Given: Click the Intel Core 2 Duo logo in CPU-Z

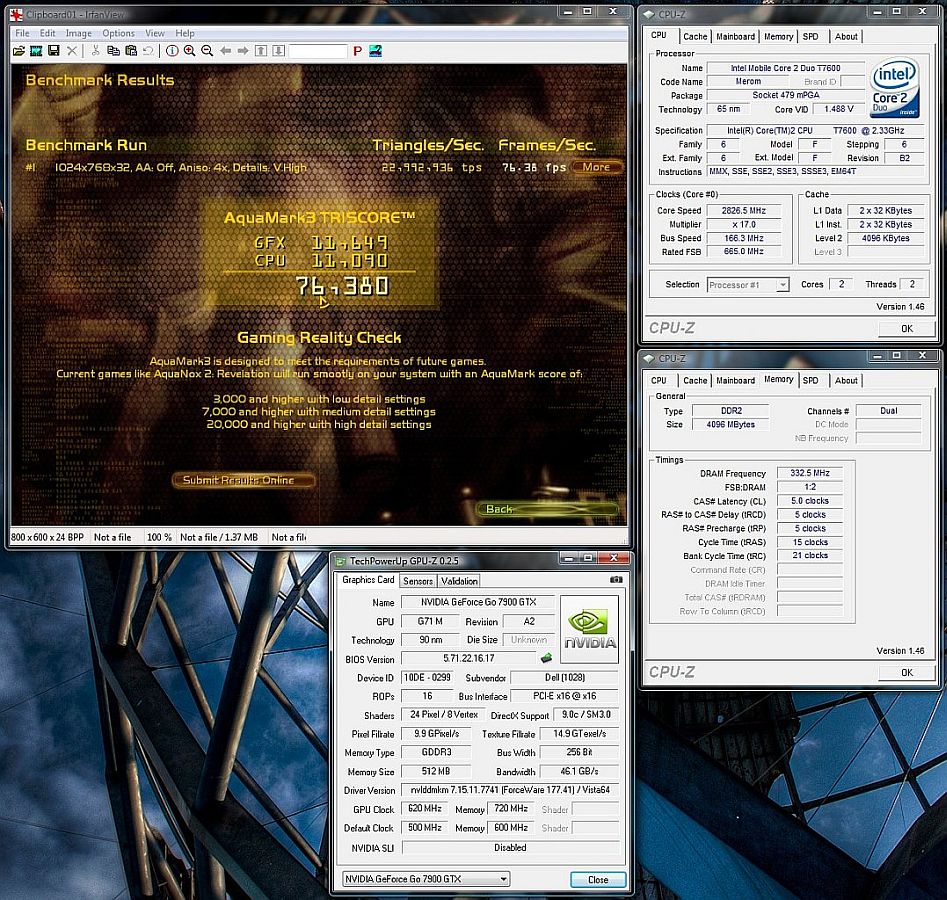Looking at the screenshot, I should pos(895,88).
